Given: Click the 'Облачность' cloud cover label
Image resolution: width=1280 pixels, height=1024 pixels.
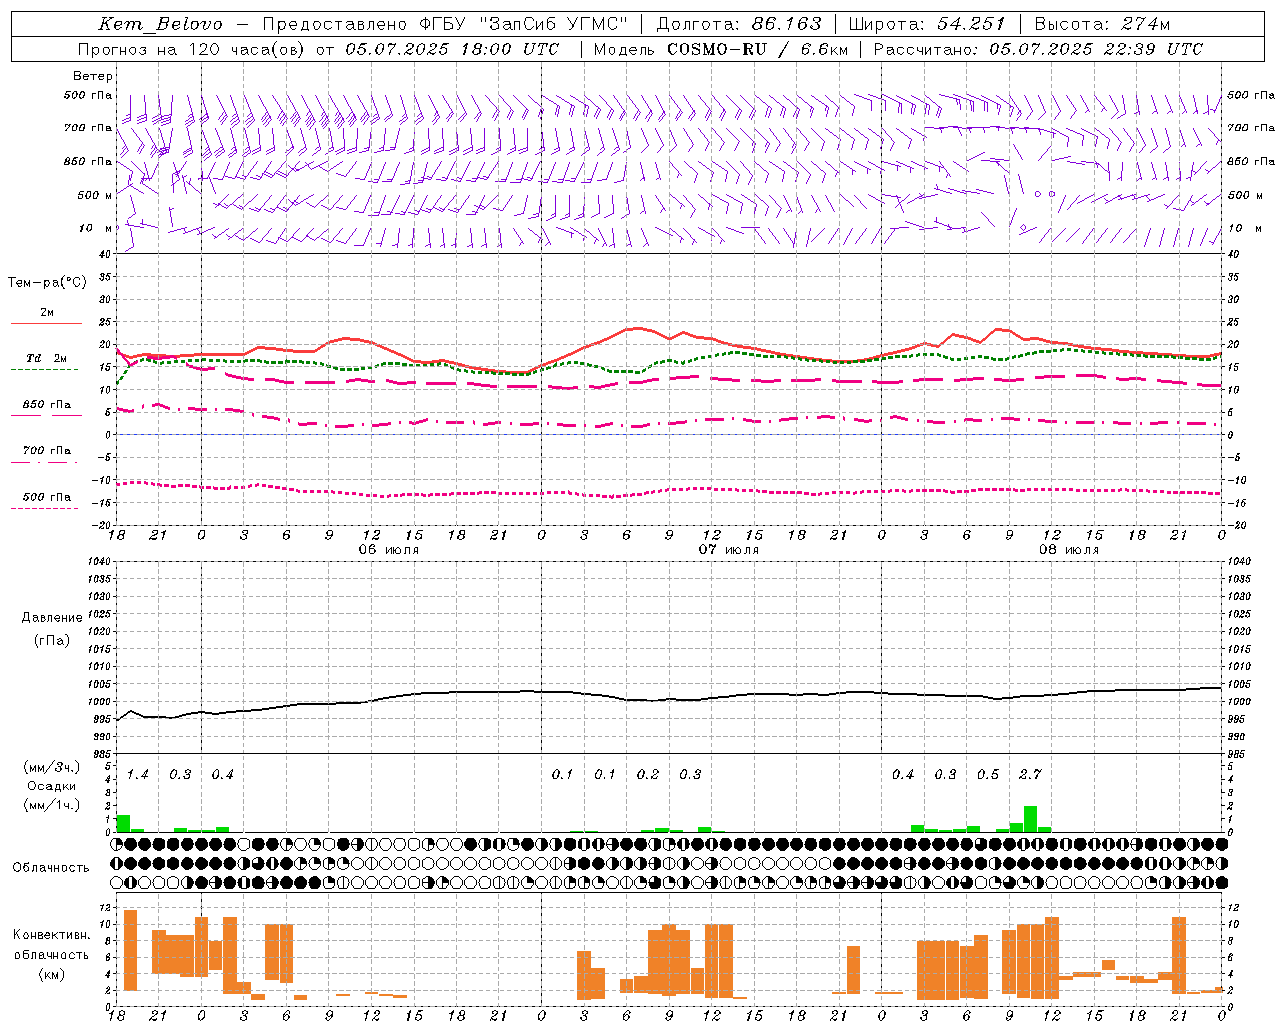Looking at the screenshot, I should [x=51, y=868].
